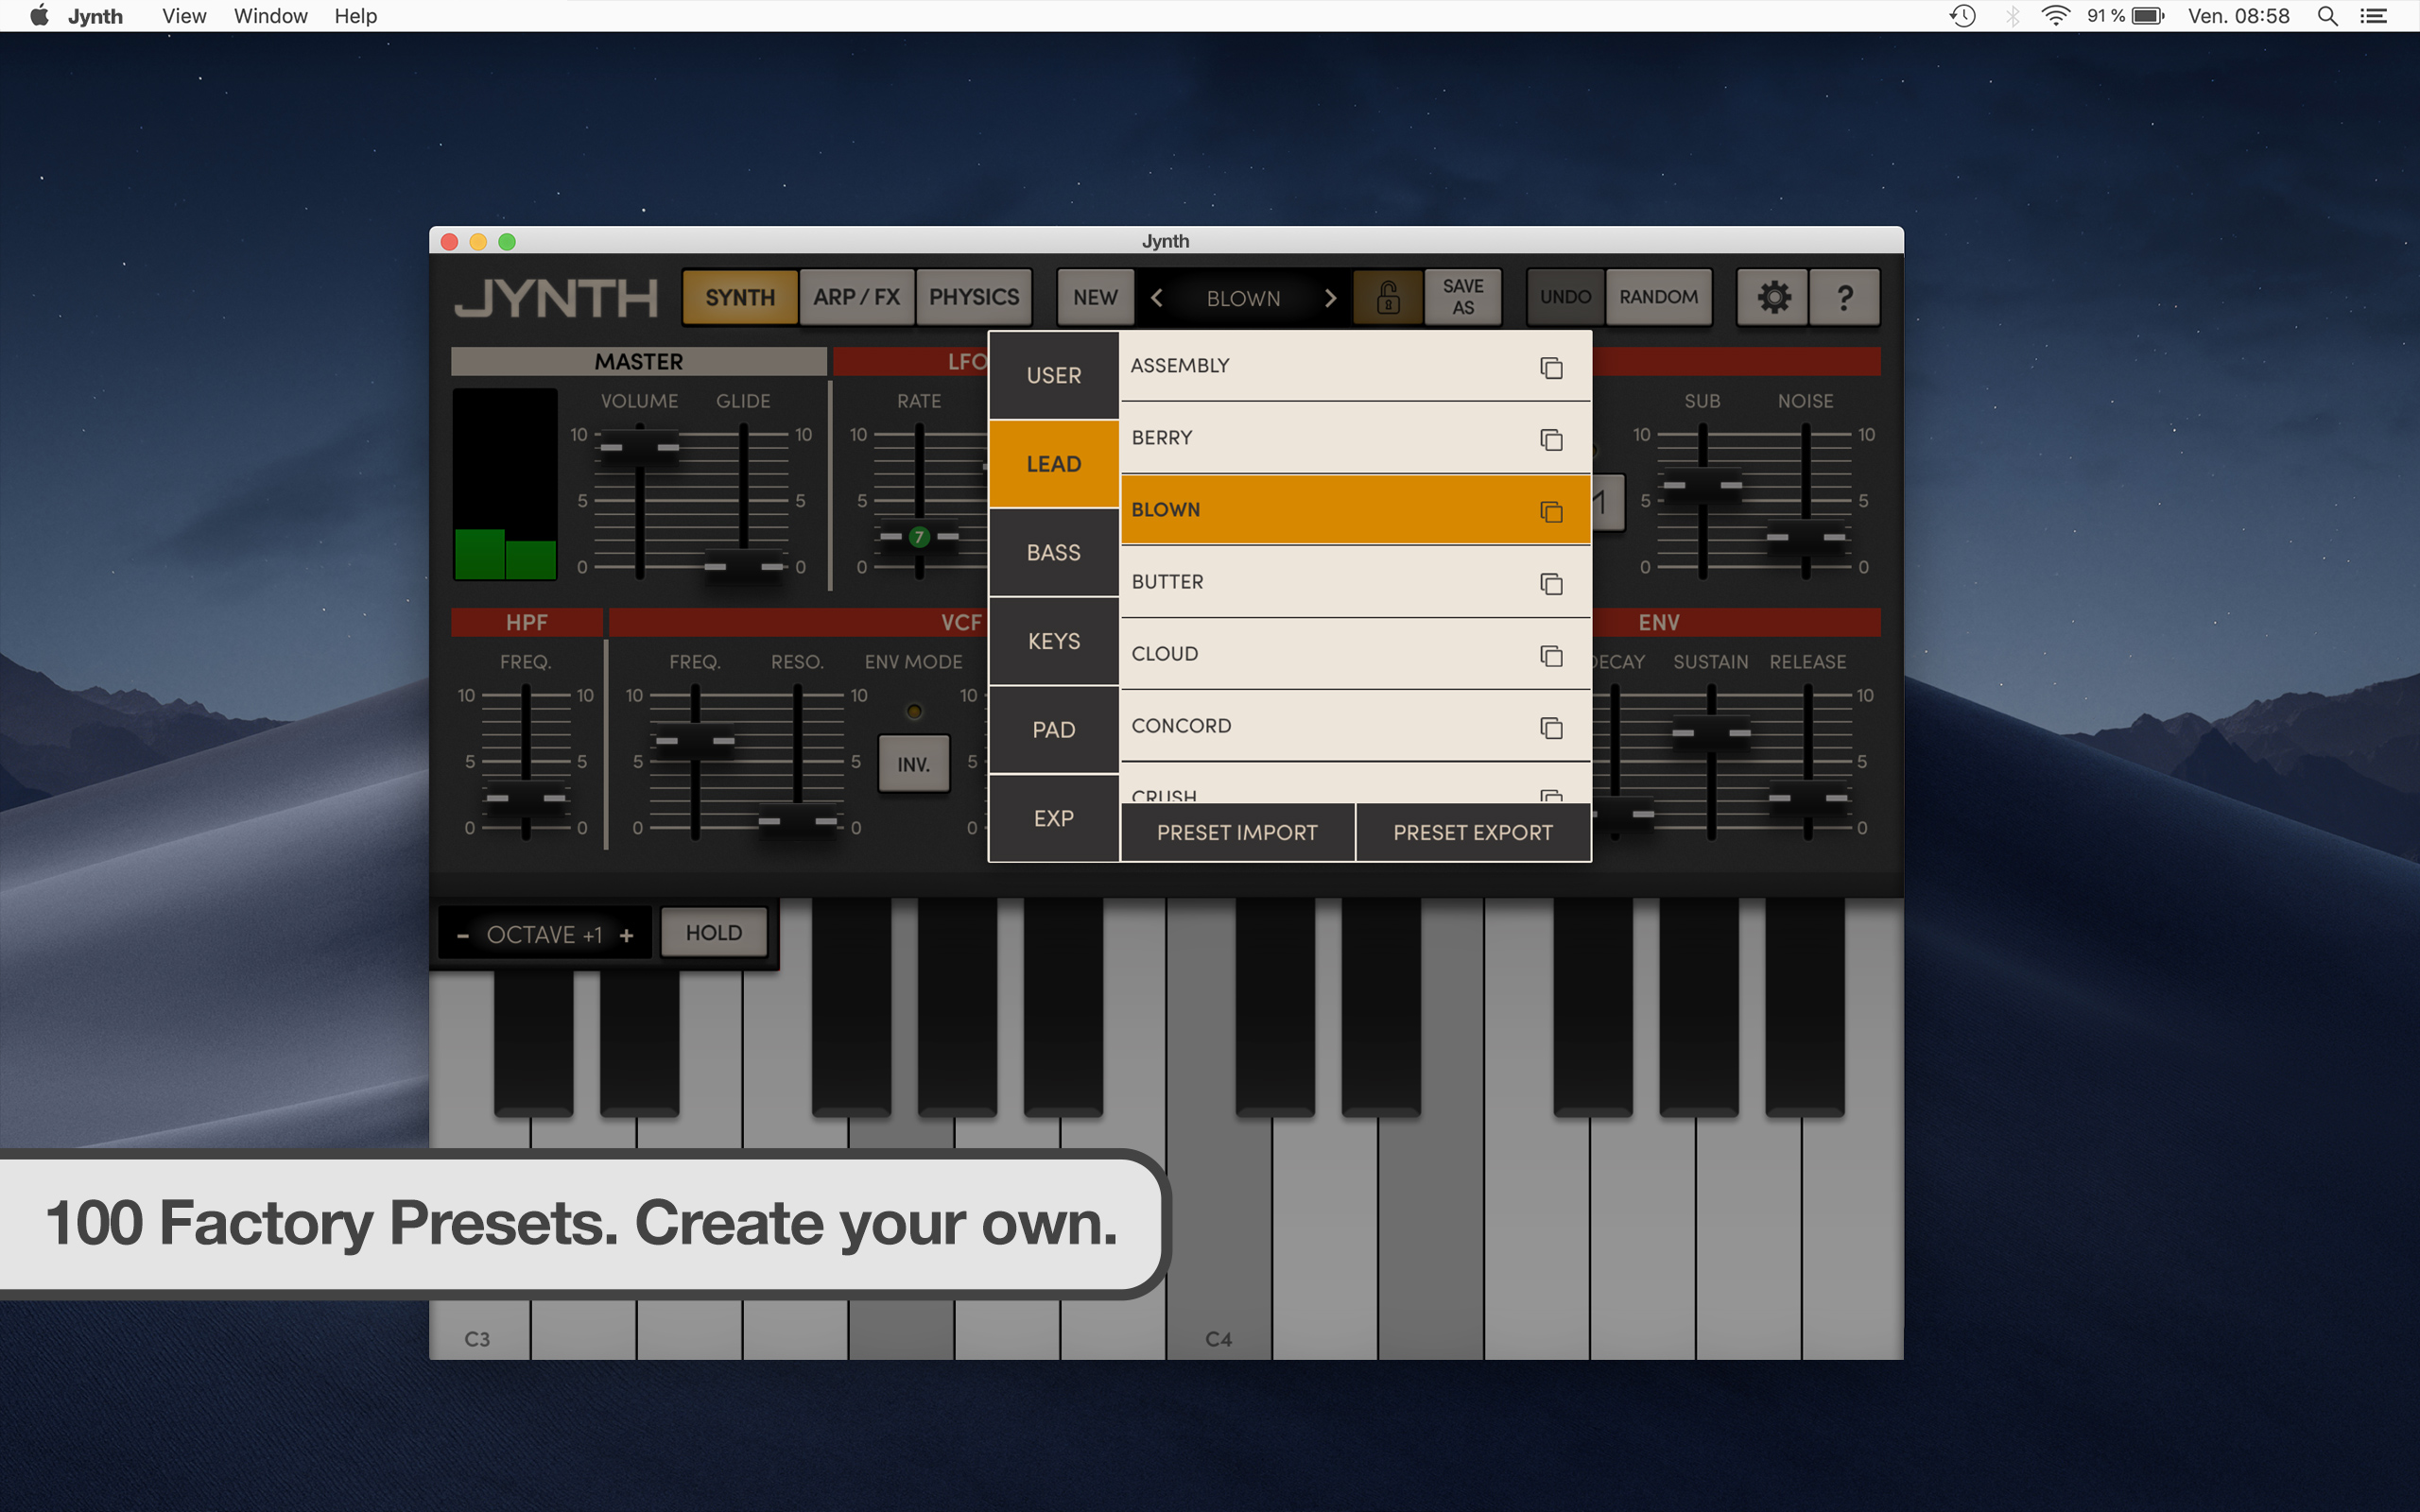Raise the octave with the plus button
Viewport: 2420px width, 1512px height.
click(626, 935)
